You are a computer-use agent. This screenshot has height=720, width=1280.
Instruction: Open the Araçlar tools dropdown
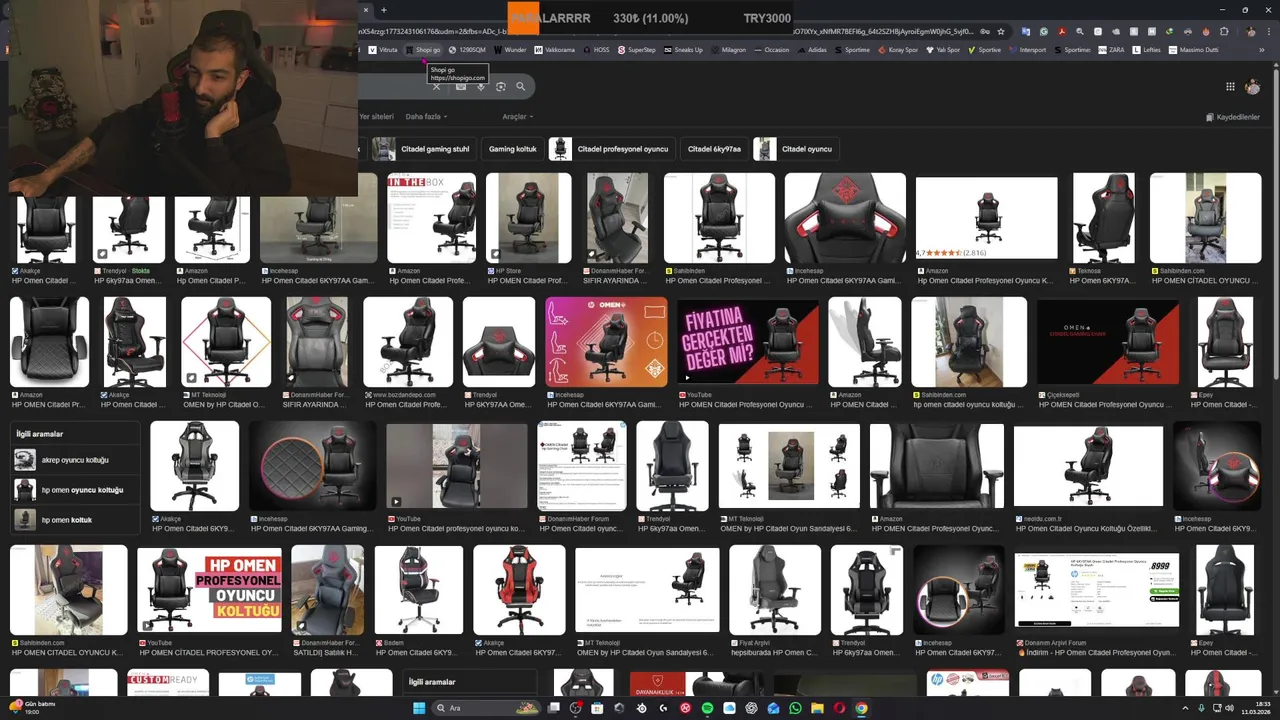click(517, 117)
